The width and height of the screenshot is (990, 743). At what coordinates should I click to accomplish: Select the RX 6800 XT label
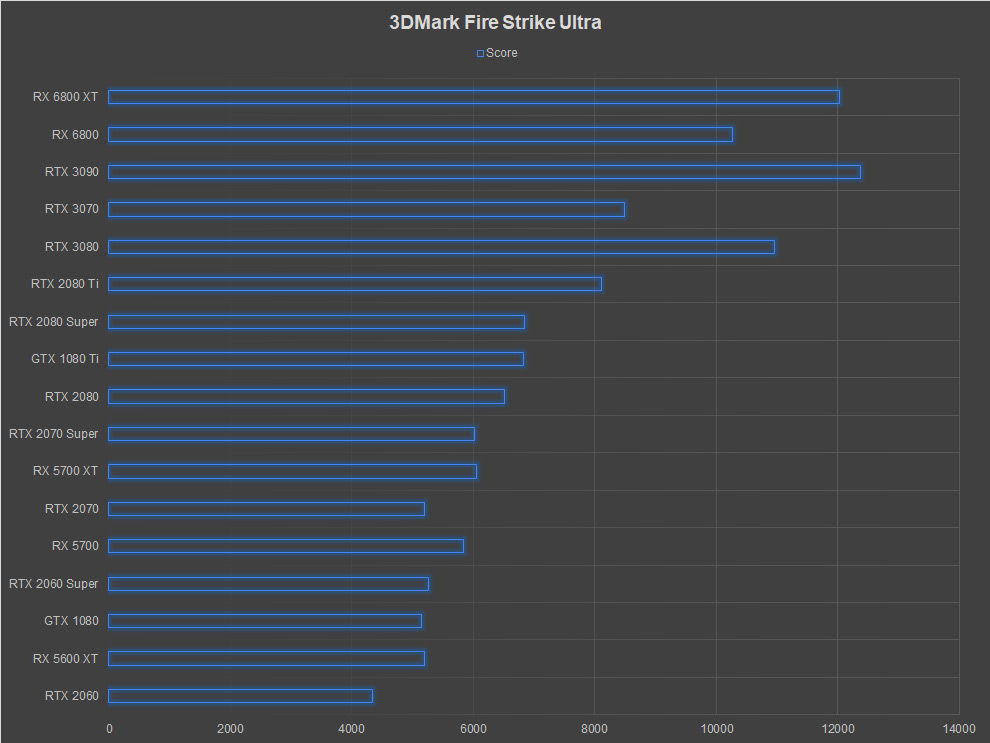click(x=65, y=97)
